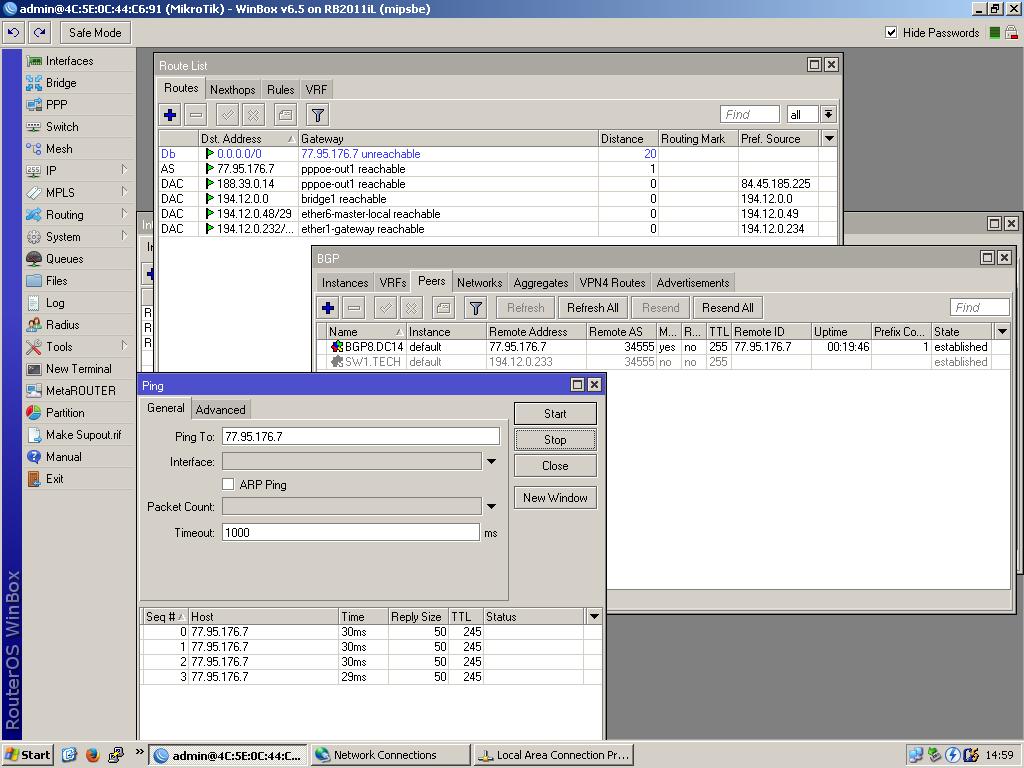Click the undo arrow in the WinBox toolbar
This screenshot has width=1024, height=768.
coord(14,33)
